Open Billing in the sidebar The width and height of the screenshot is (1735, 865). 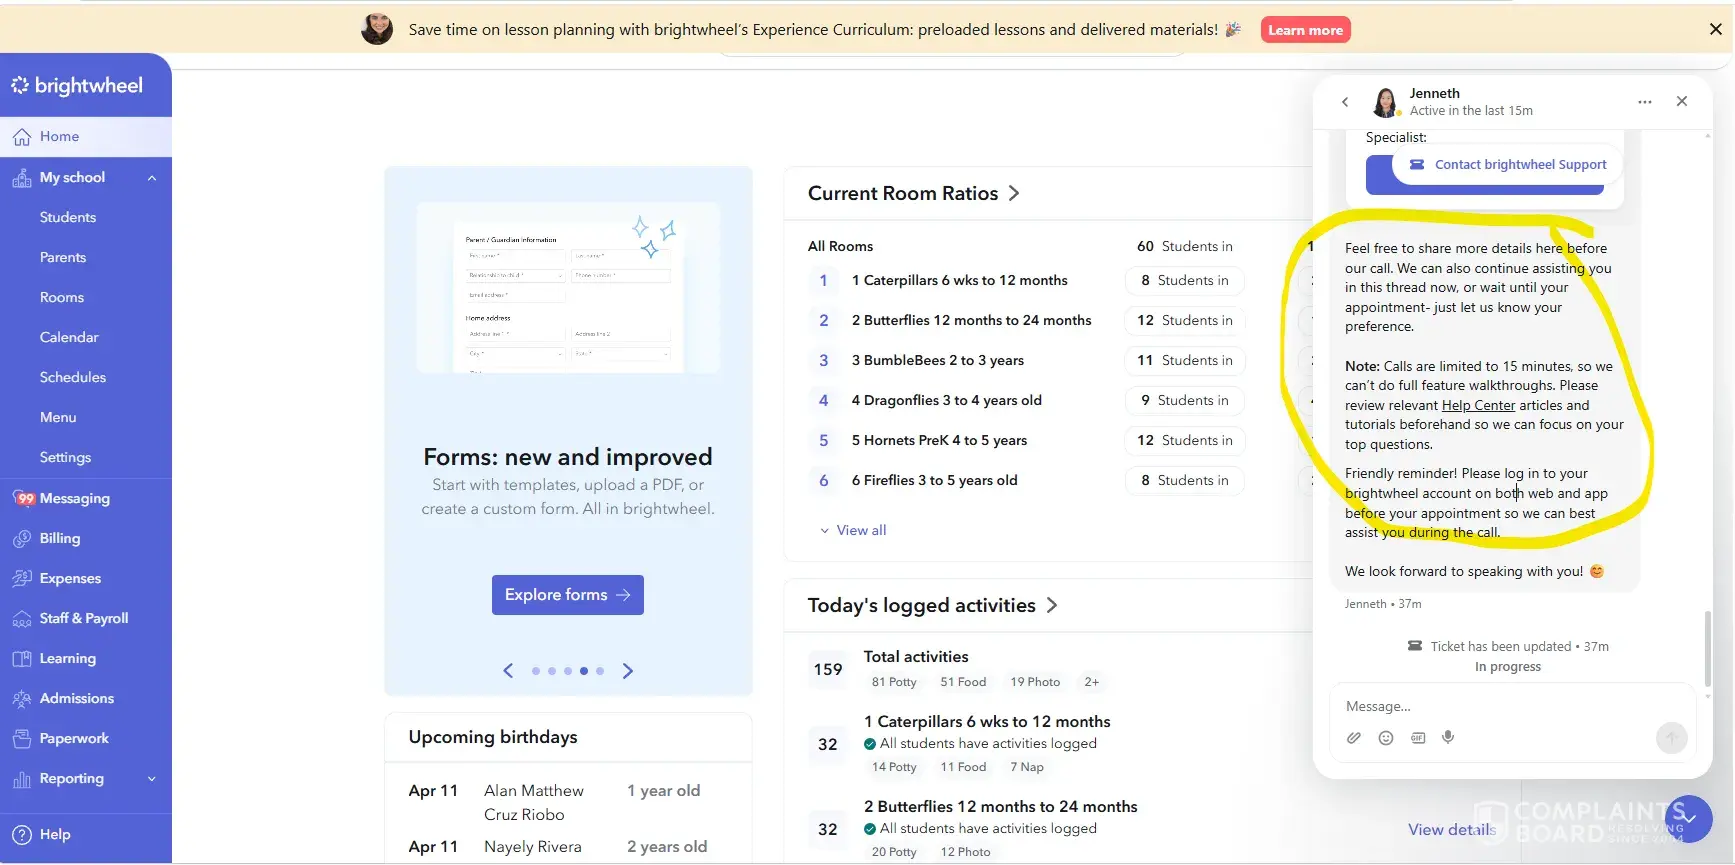tap(59, 538)
